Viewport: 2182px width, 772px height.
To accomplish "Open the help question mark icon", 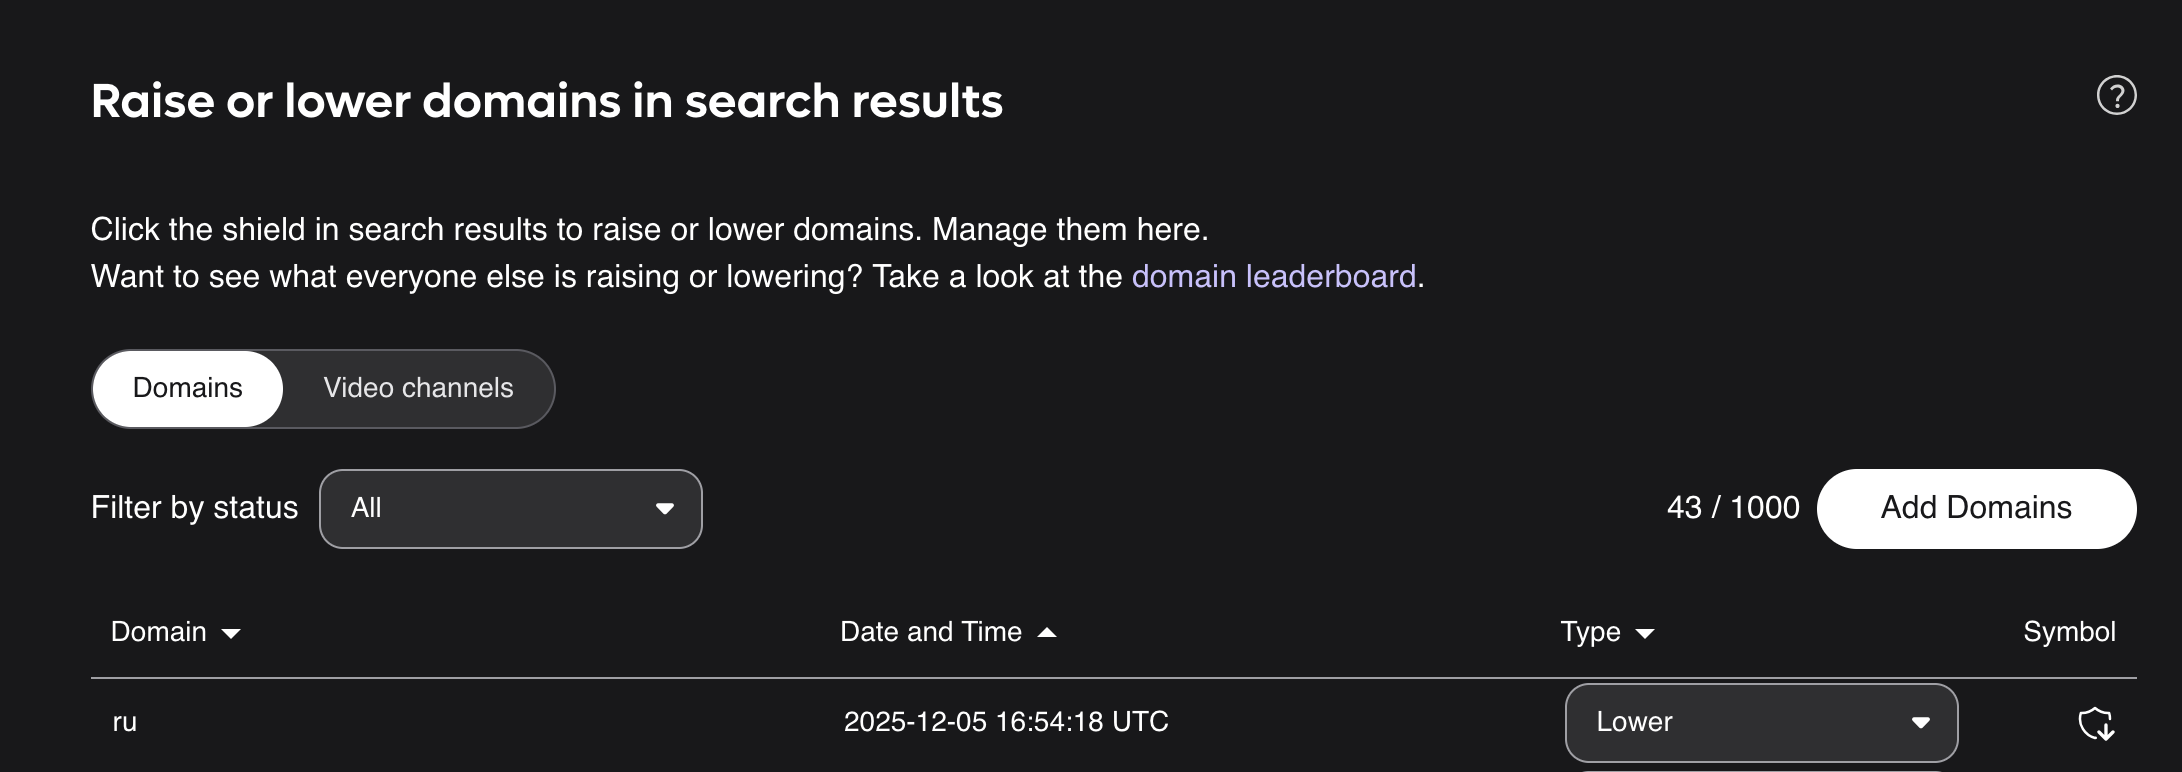I will (2116, 96).
